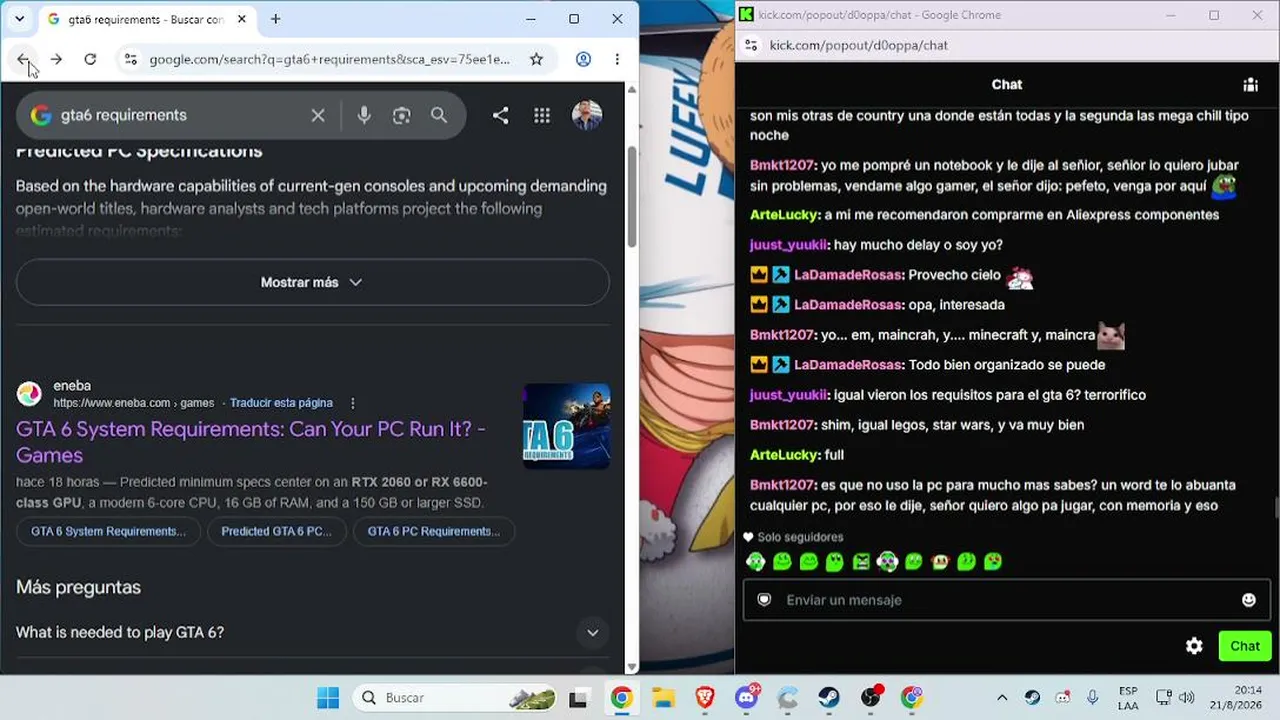This screenshot has height=720, width=1280.
Task: Focus the 'gta6 requirements' search field
Action: tap(180, 115)
